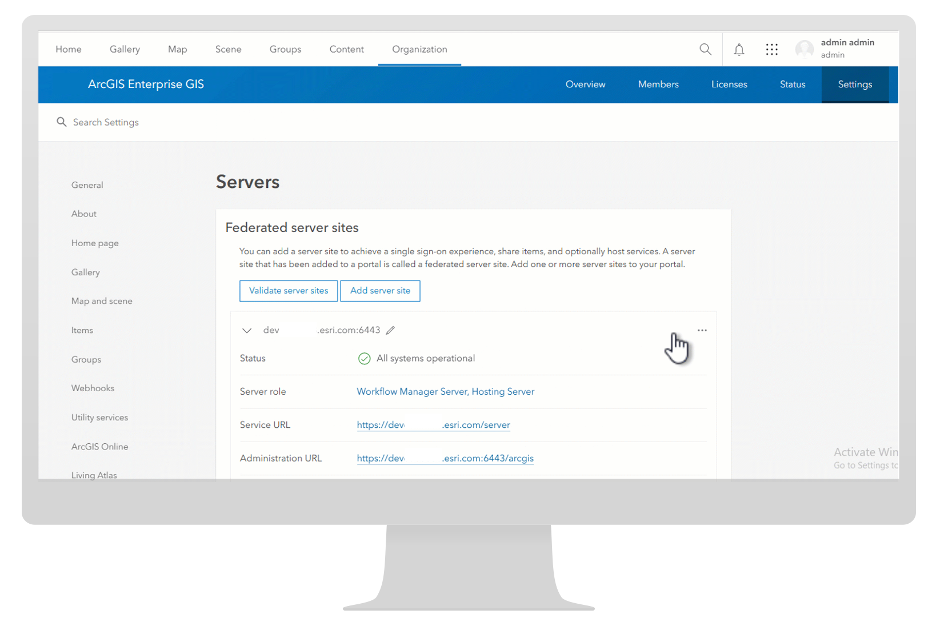
Task: Go to the Status tab
Action: (x=792, y=84)
